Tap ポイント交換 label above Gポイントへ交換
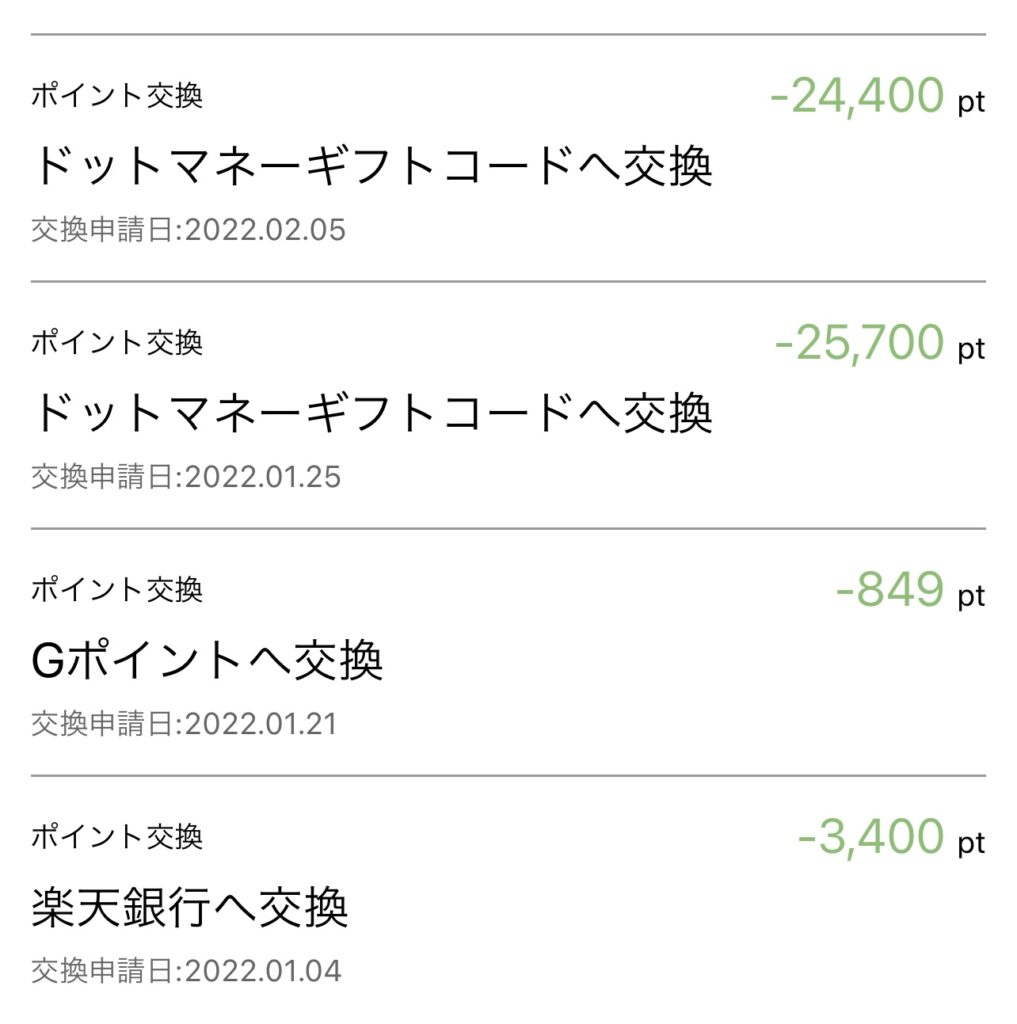Viewport: 1017px width, 1024px height. click(x=117, y=589)
